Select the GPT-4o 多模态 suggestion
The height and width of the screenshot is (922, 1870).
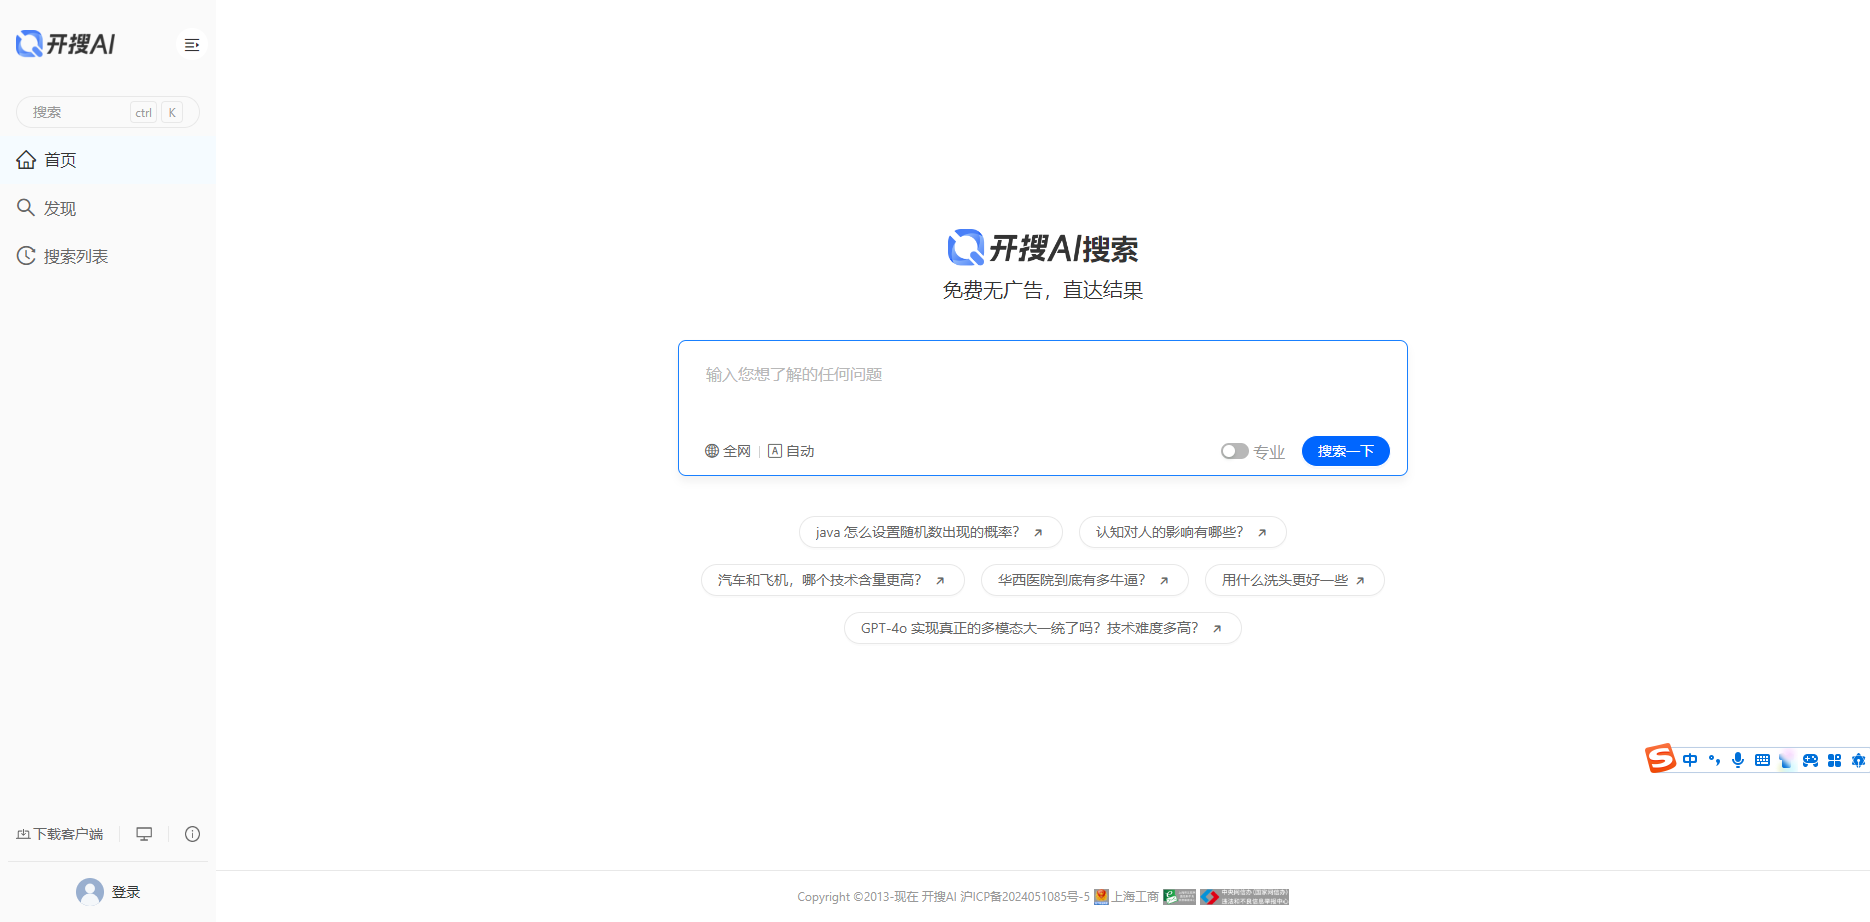(1042, 628)
